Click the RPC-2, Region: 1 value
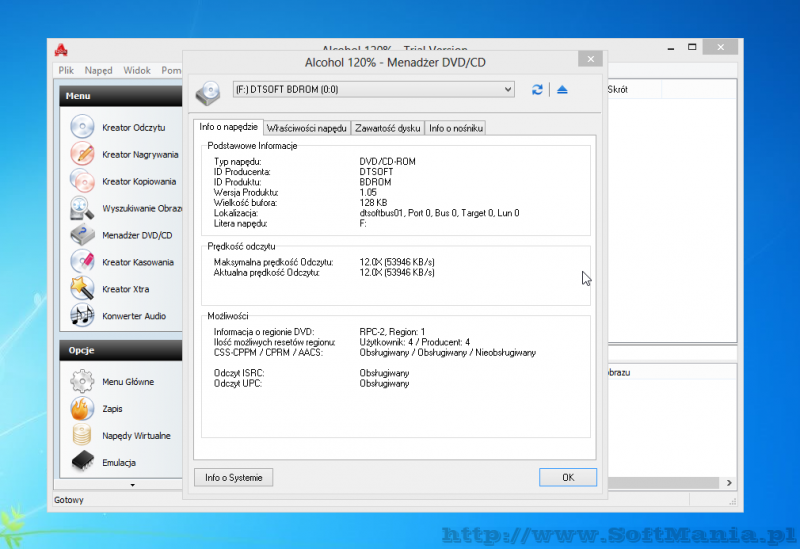This screenshot has width=800, height=549. 392,332
